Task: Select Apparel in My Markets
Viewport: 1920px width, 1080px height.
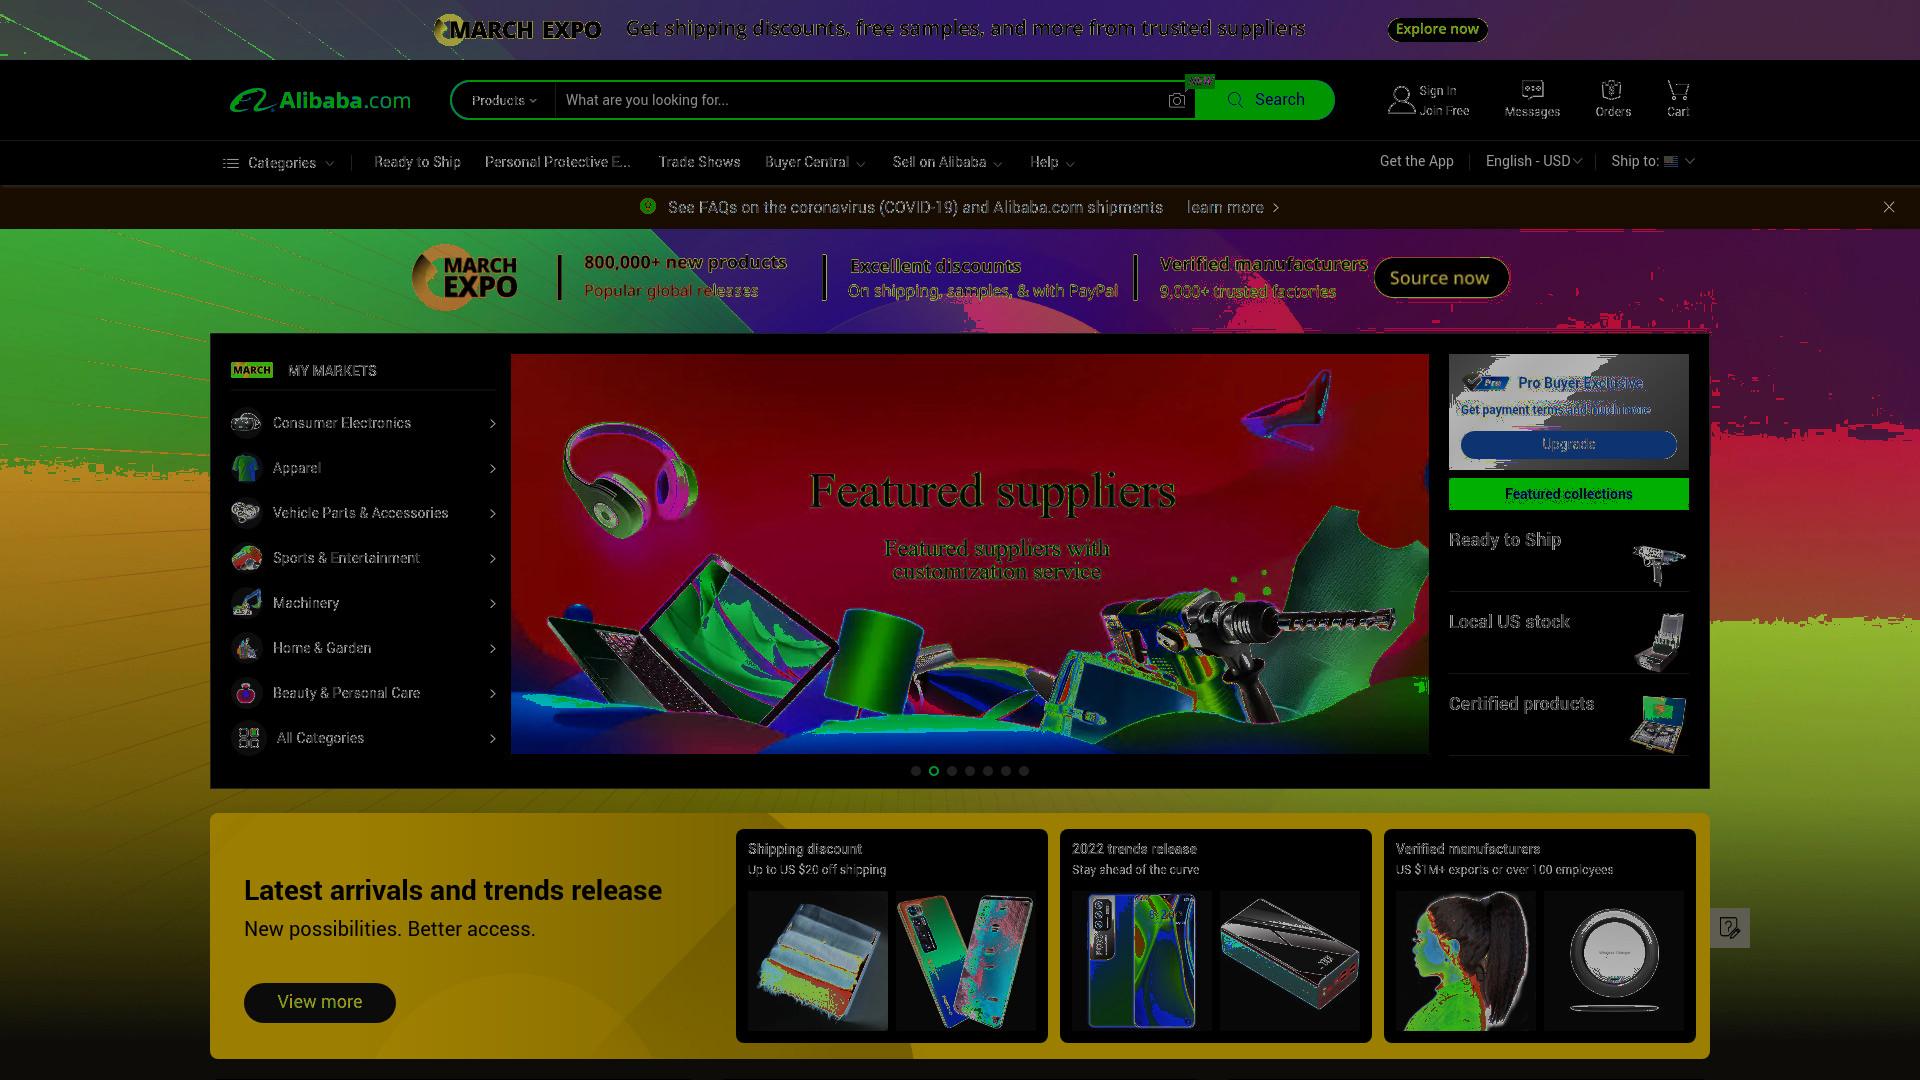Action: click(364, 468)
